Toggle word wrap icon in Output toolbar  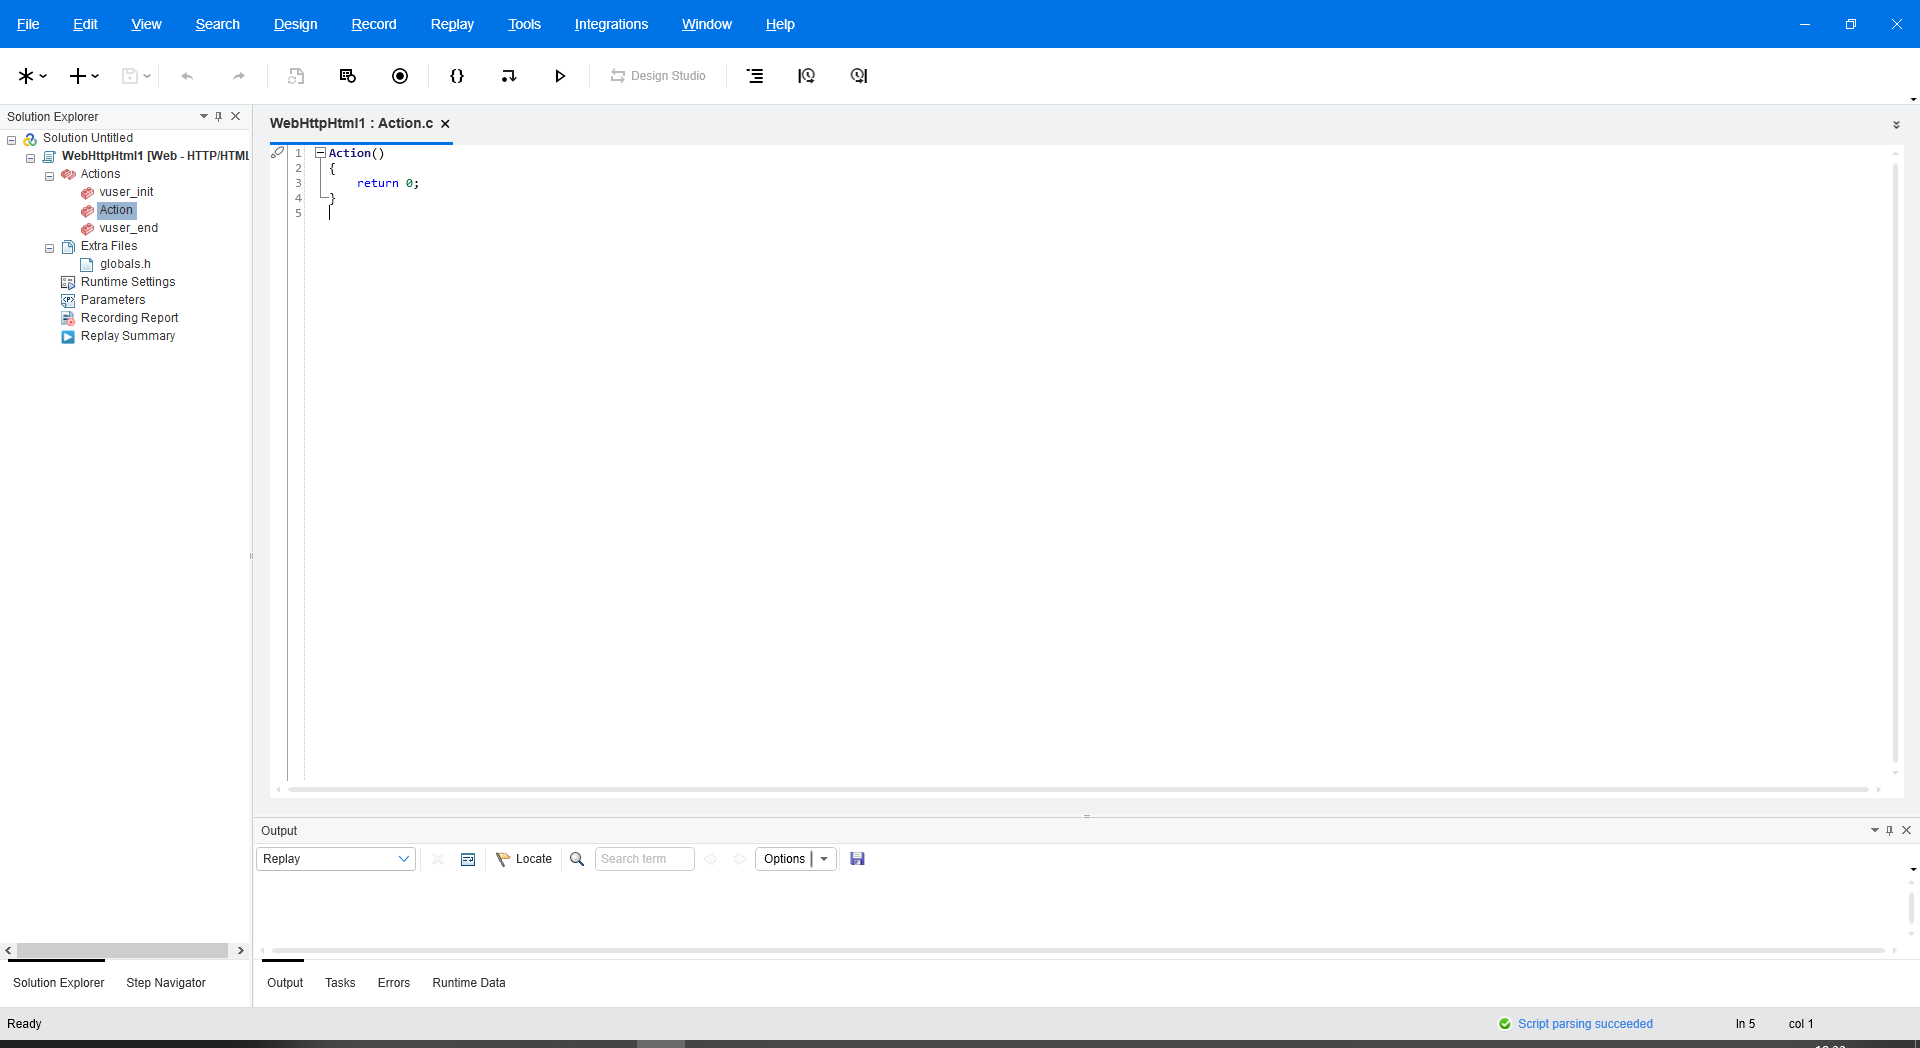pos(468,859)
